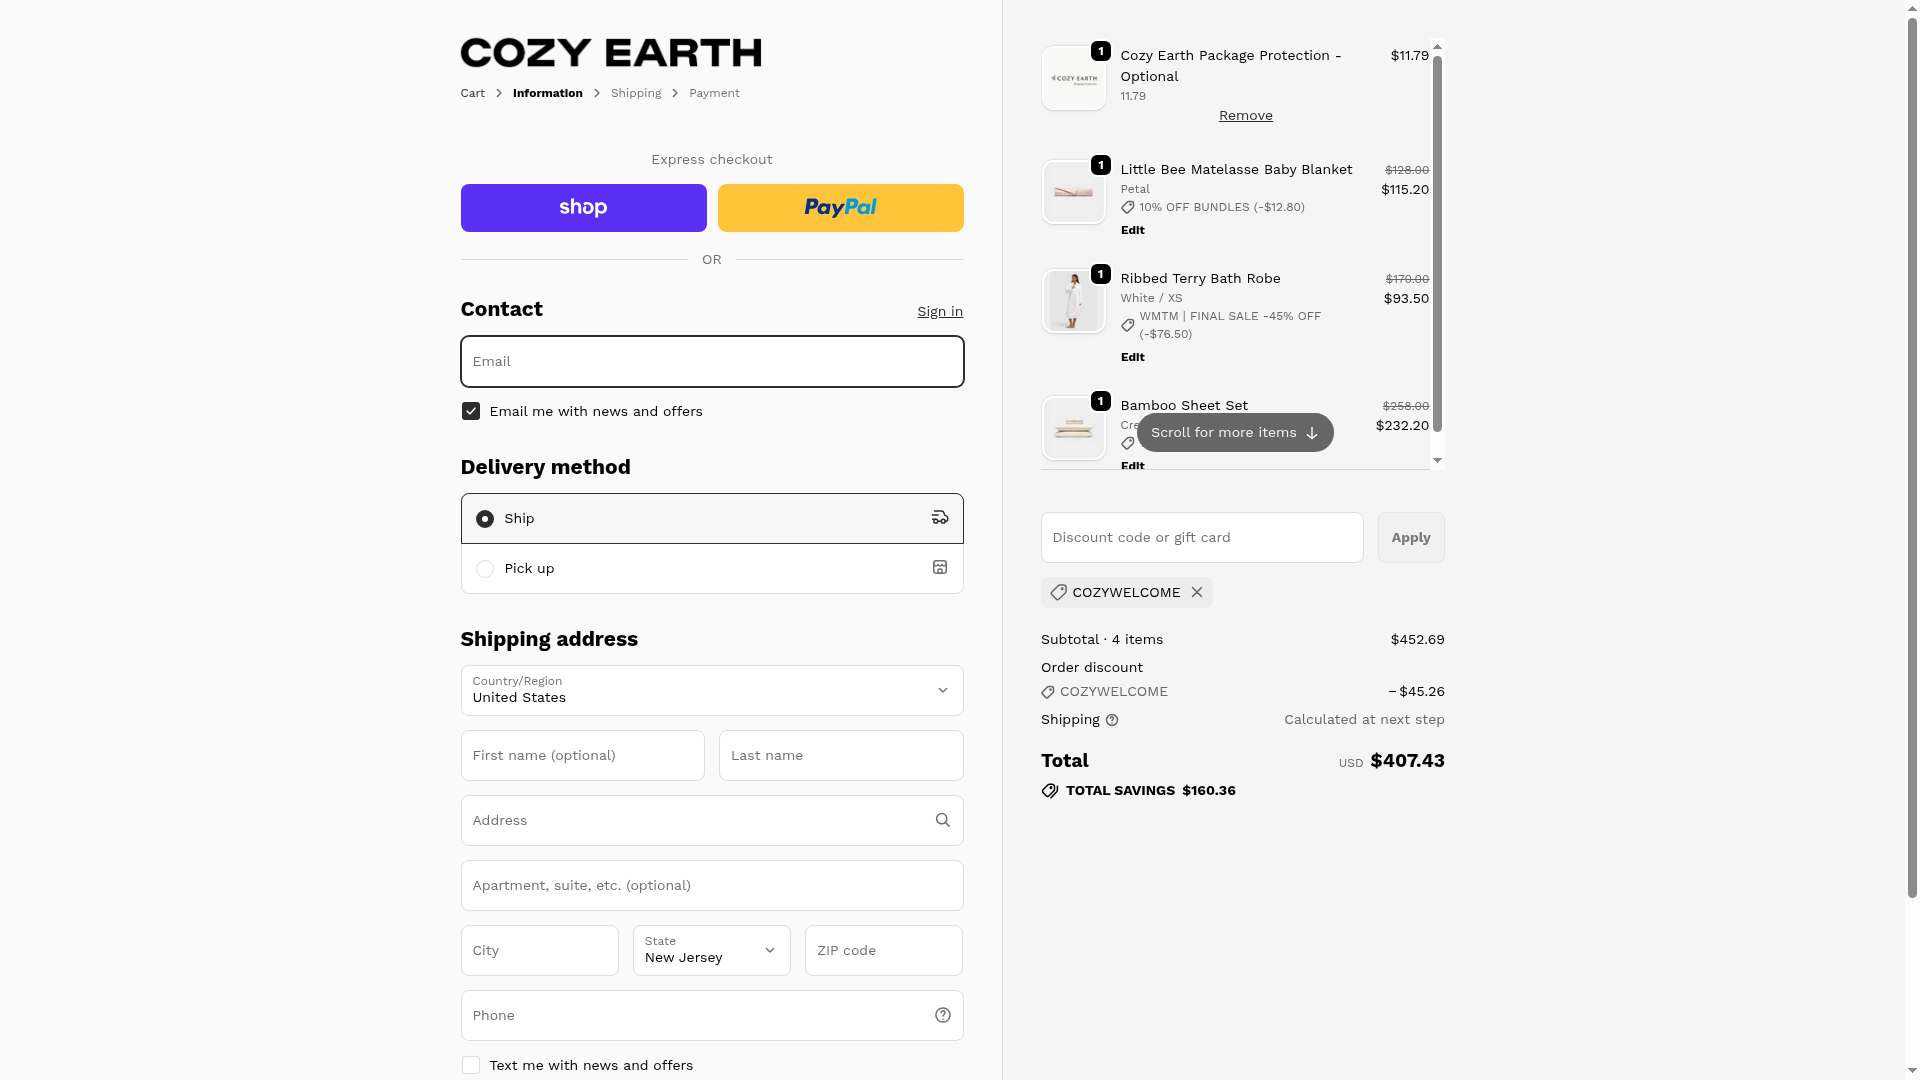Click the shipping info question mark icon
Screen dimensions: 1920x1080
(1112, 720)
